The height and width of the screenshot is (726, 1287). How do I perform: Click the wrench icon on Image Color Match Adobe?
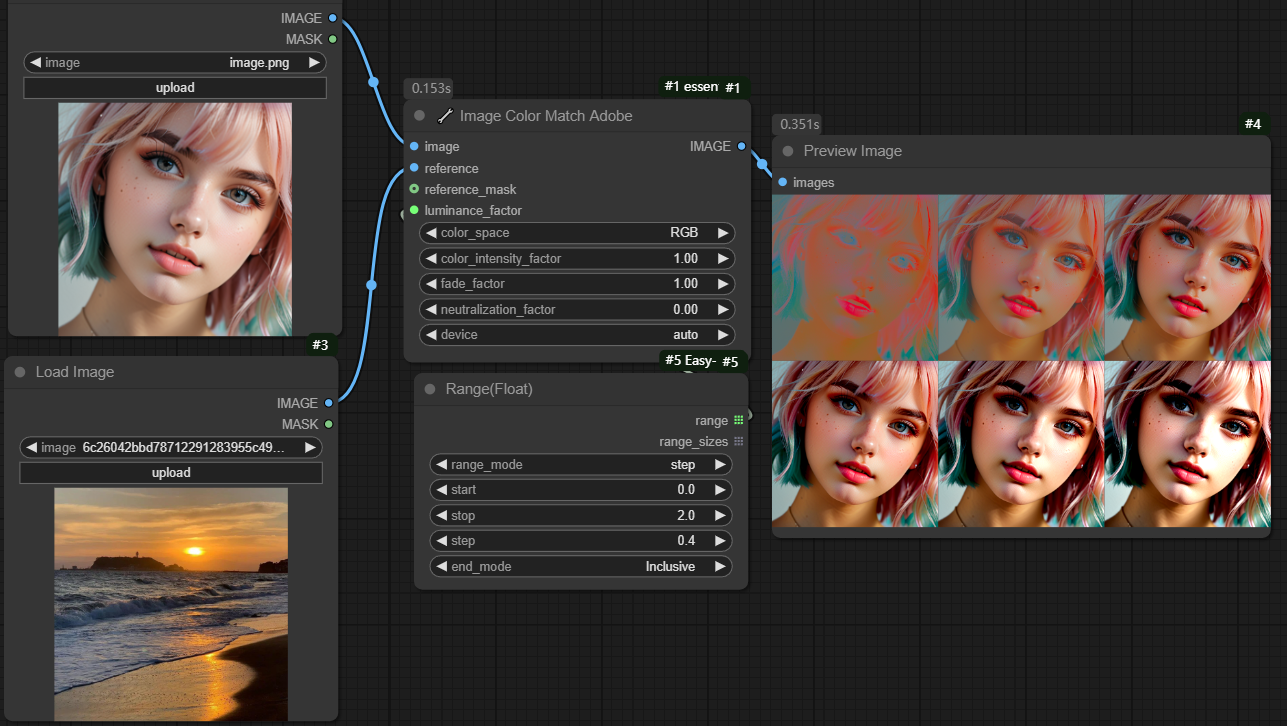pyautogui.click(x=446, y=116)
